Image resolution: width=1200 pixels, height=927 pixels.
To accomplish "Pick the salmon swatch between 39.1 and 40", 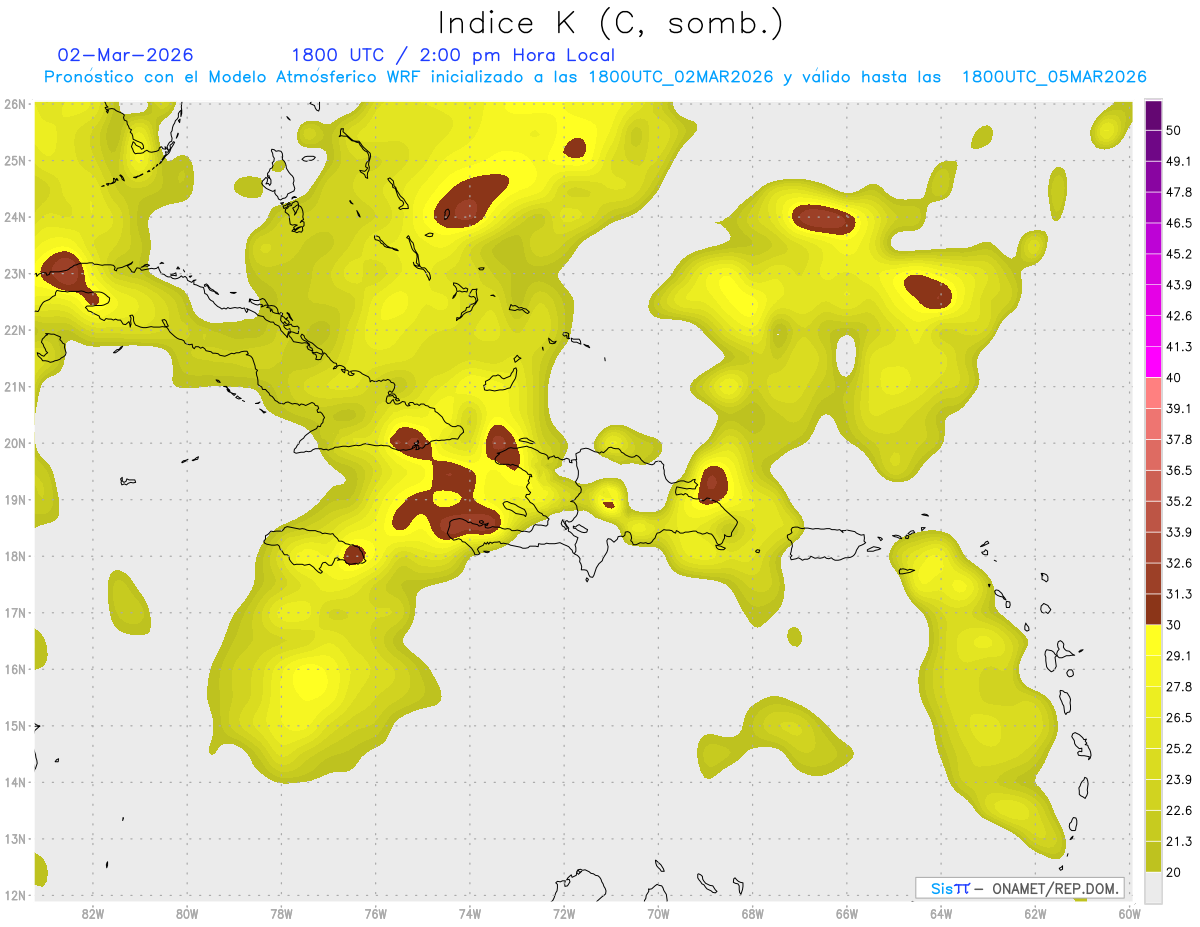I will [x=1153, y=392].
